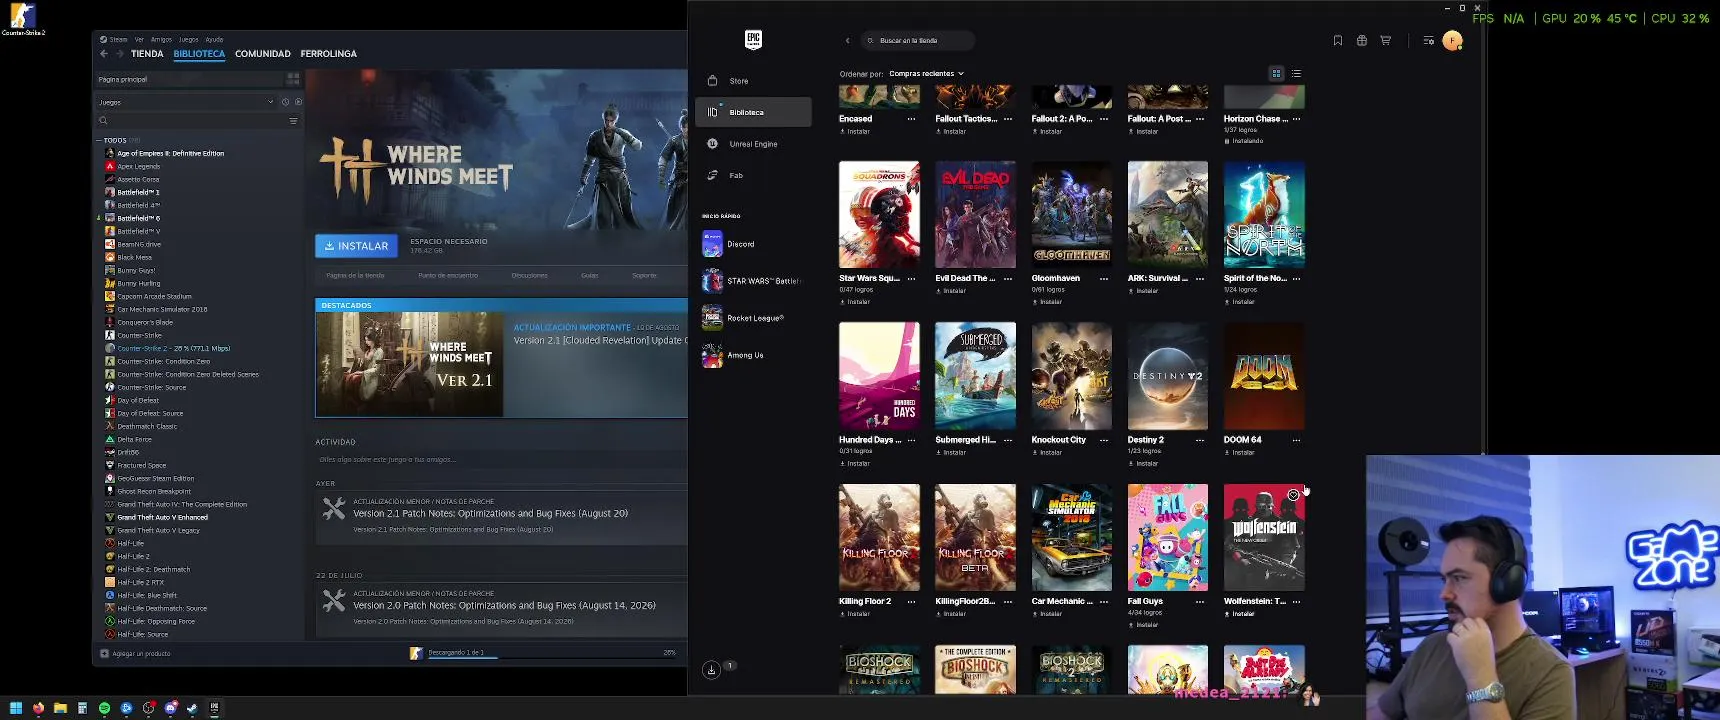Open Steam advanced filter options icon
1720x720 pixels.
point(293,121)
